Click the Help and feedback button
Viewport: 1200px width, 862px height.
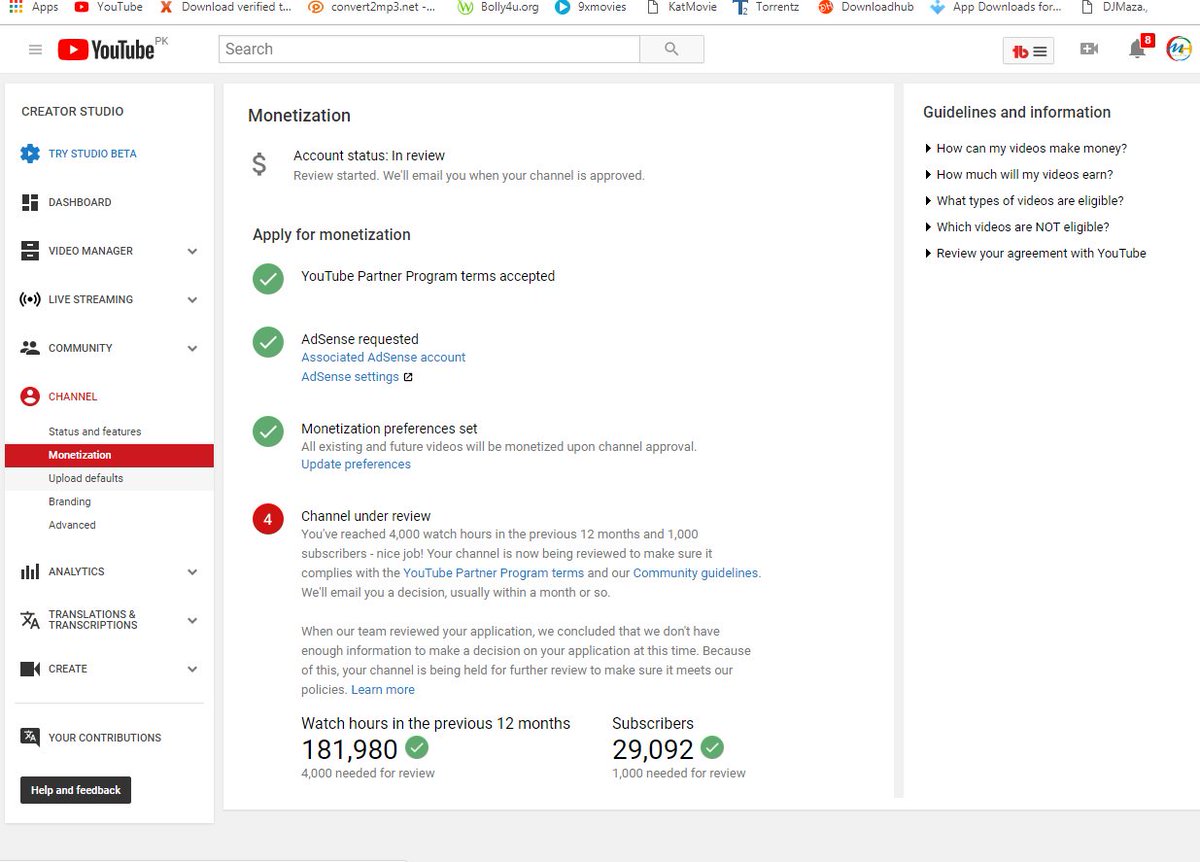76,790
